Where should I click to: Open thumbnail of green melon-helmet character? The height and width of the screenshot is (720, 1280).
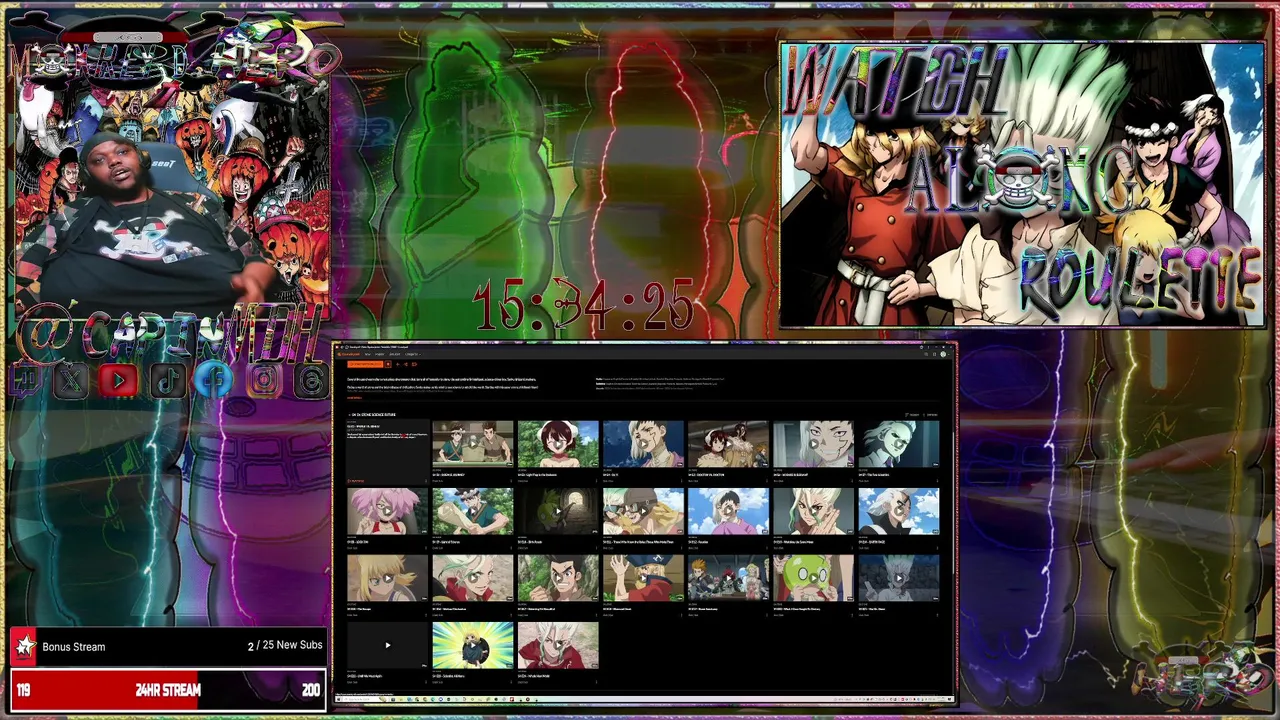(813, 578)
